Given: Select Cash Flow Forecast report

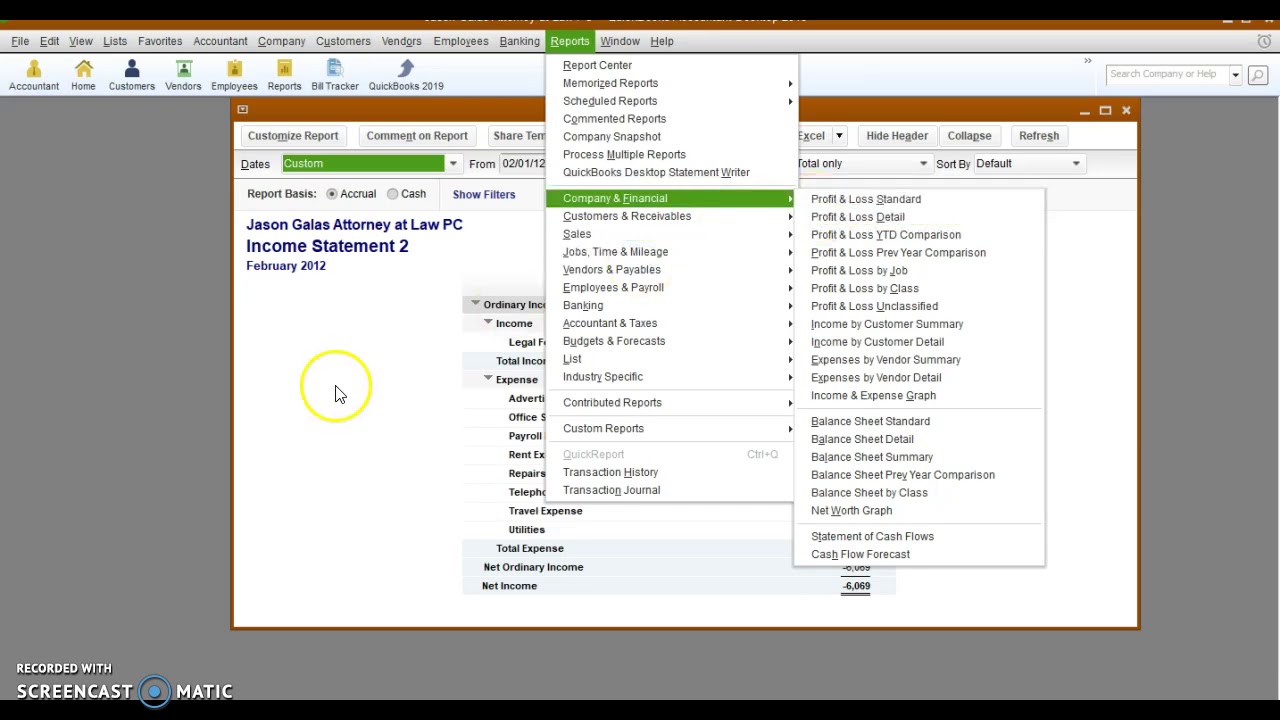Looking at the screenshot, I should (860, 554).
